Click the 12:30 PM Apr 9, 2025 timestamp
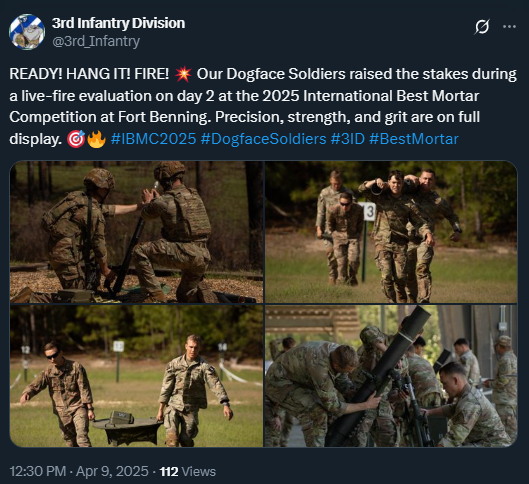The width and height of the screenshot is (529, 484). point(79,471)
